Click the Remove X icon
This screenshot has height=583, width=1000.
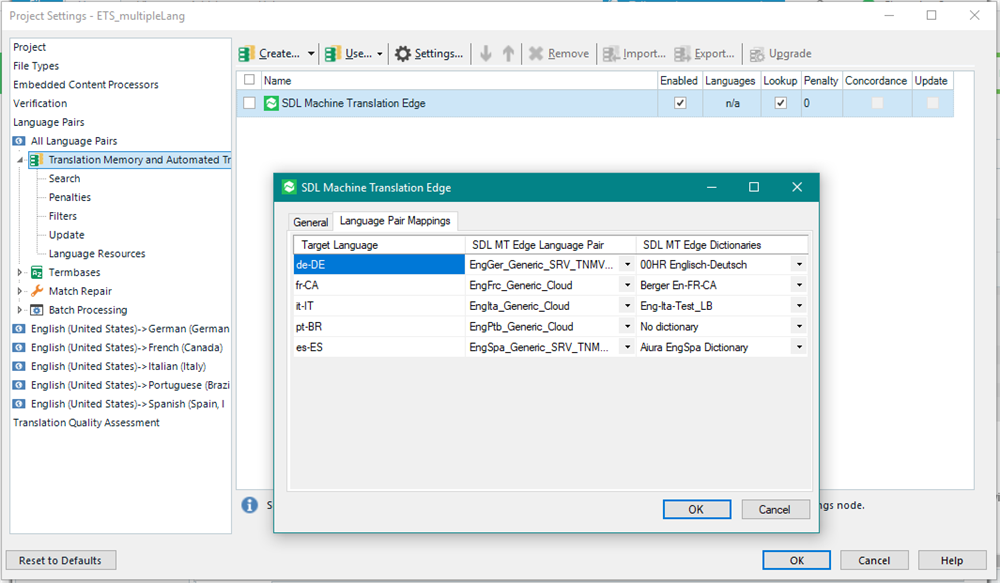(536, 54)
